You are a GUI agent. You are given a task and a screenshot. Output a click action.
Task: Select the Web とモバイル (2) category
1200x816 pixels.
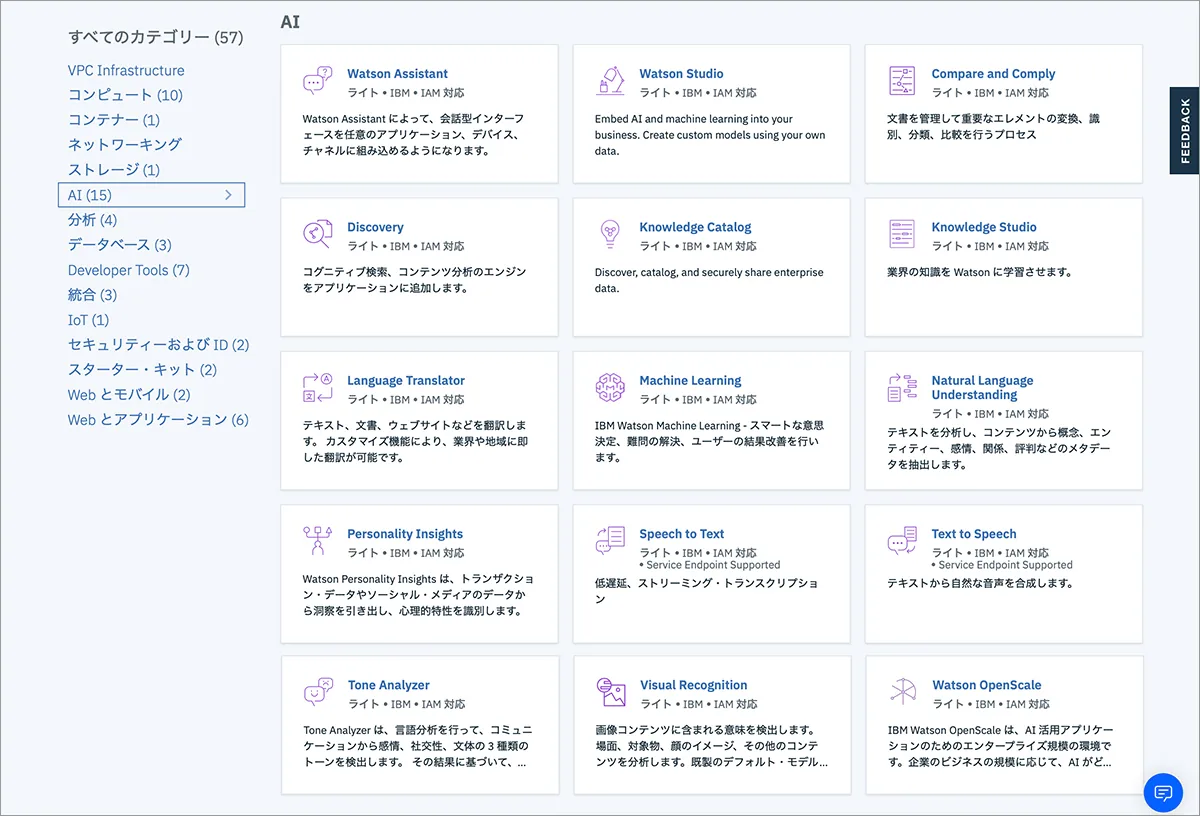coord(129,395)
